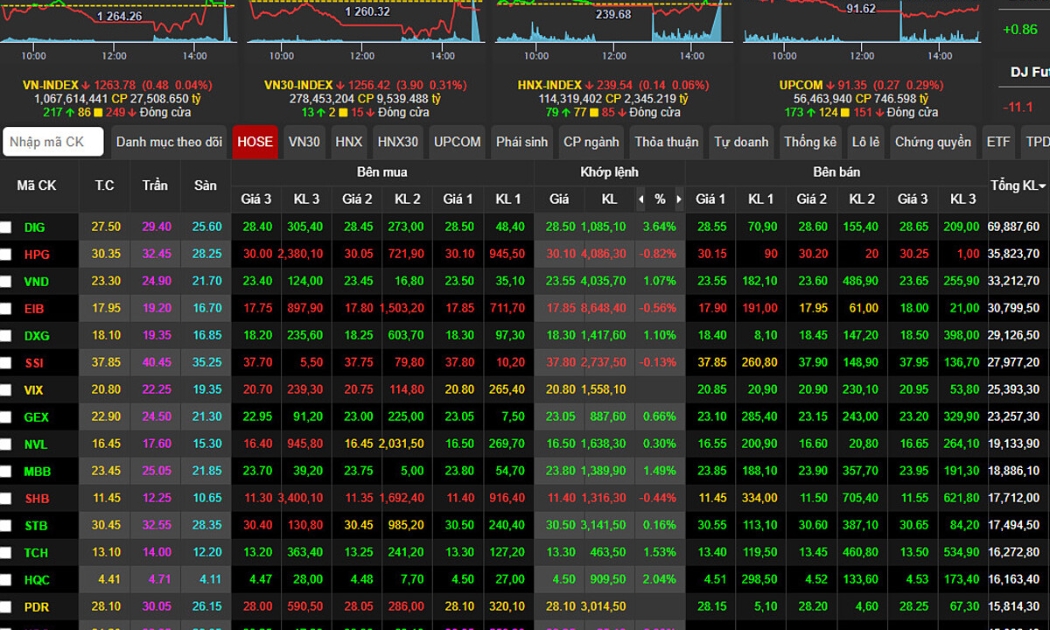The width and height of the screenshot is (1050, 630).
Task: Switch to the UPCOM tab
Action: 457,142
